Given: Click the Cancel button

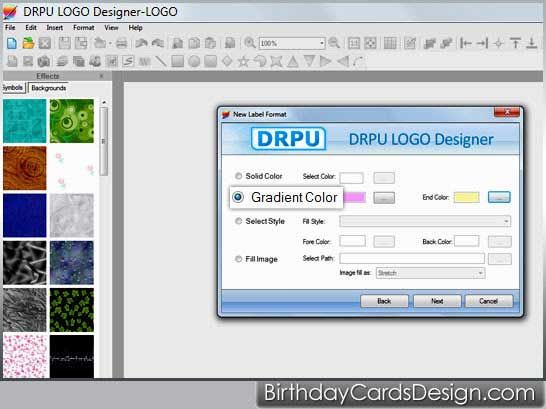Looking at the screenshot, I should pos(489,301).
